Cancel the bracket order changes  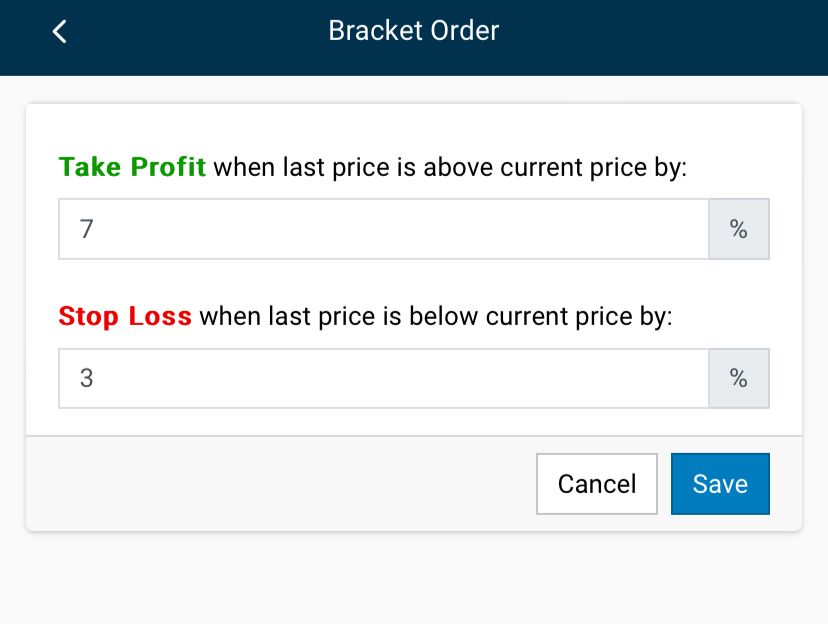(x=597, y=484)
